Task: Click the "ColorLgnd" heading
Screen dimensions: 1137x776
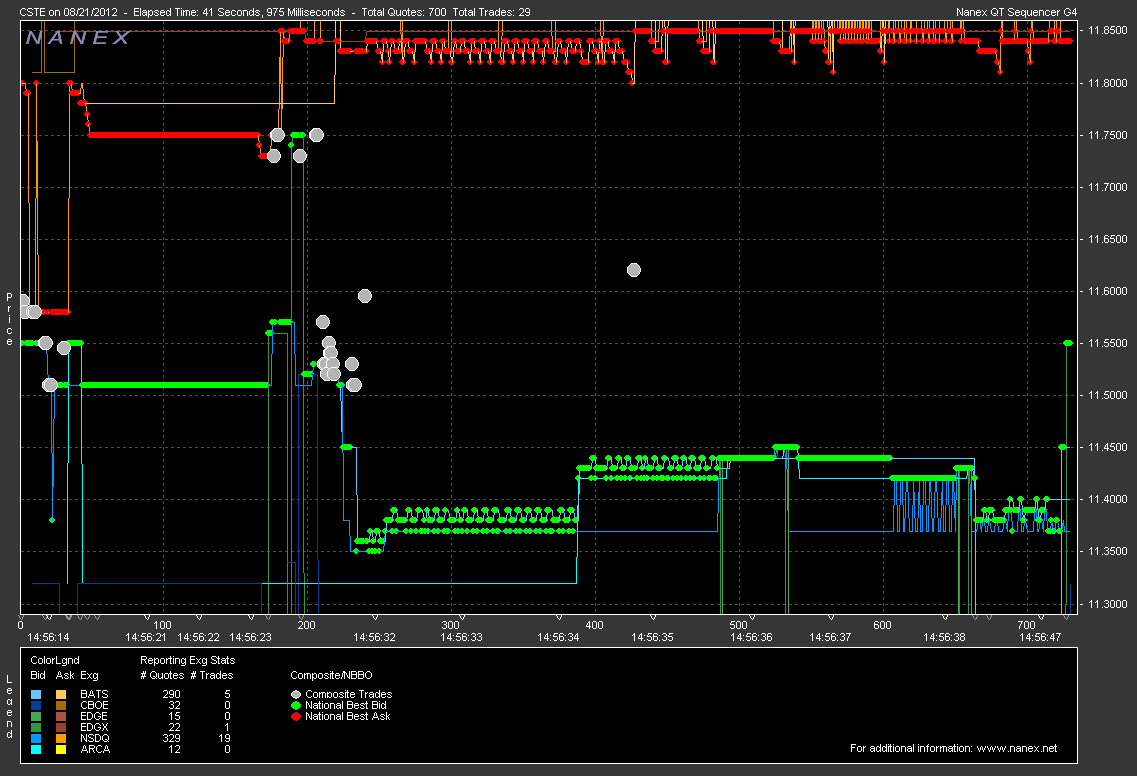Action: [55, 661]
